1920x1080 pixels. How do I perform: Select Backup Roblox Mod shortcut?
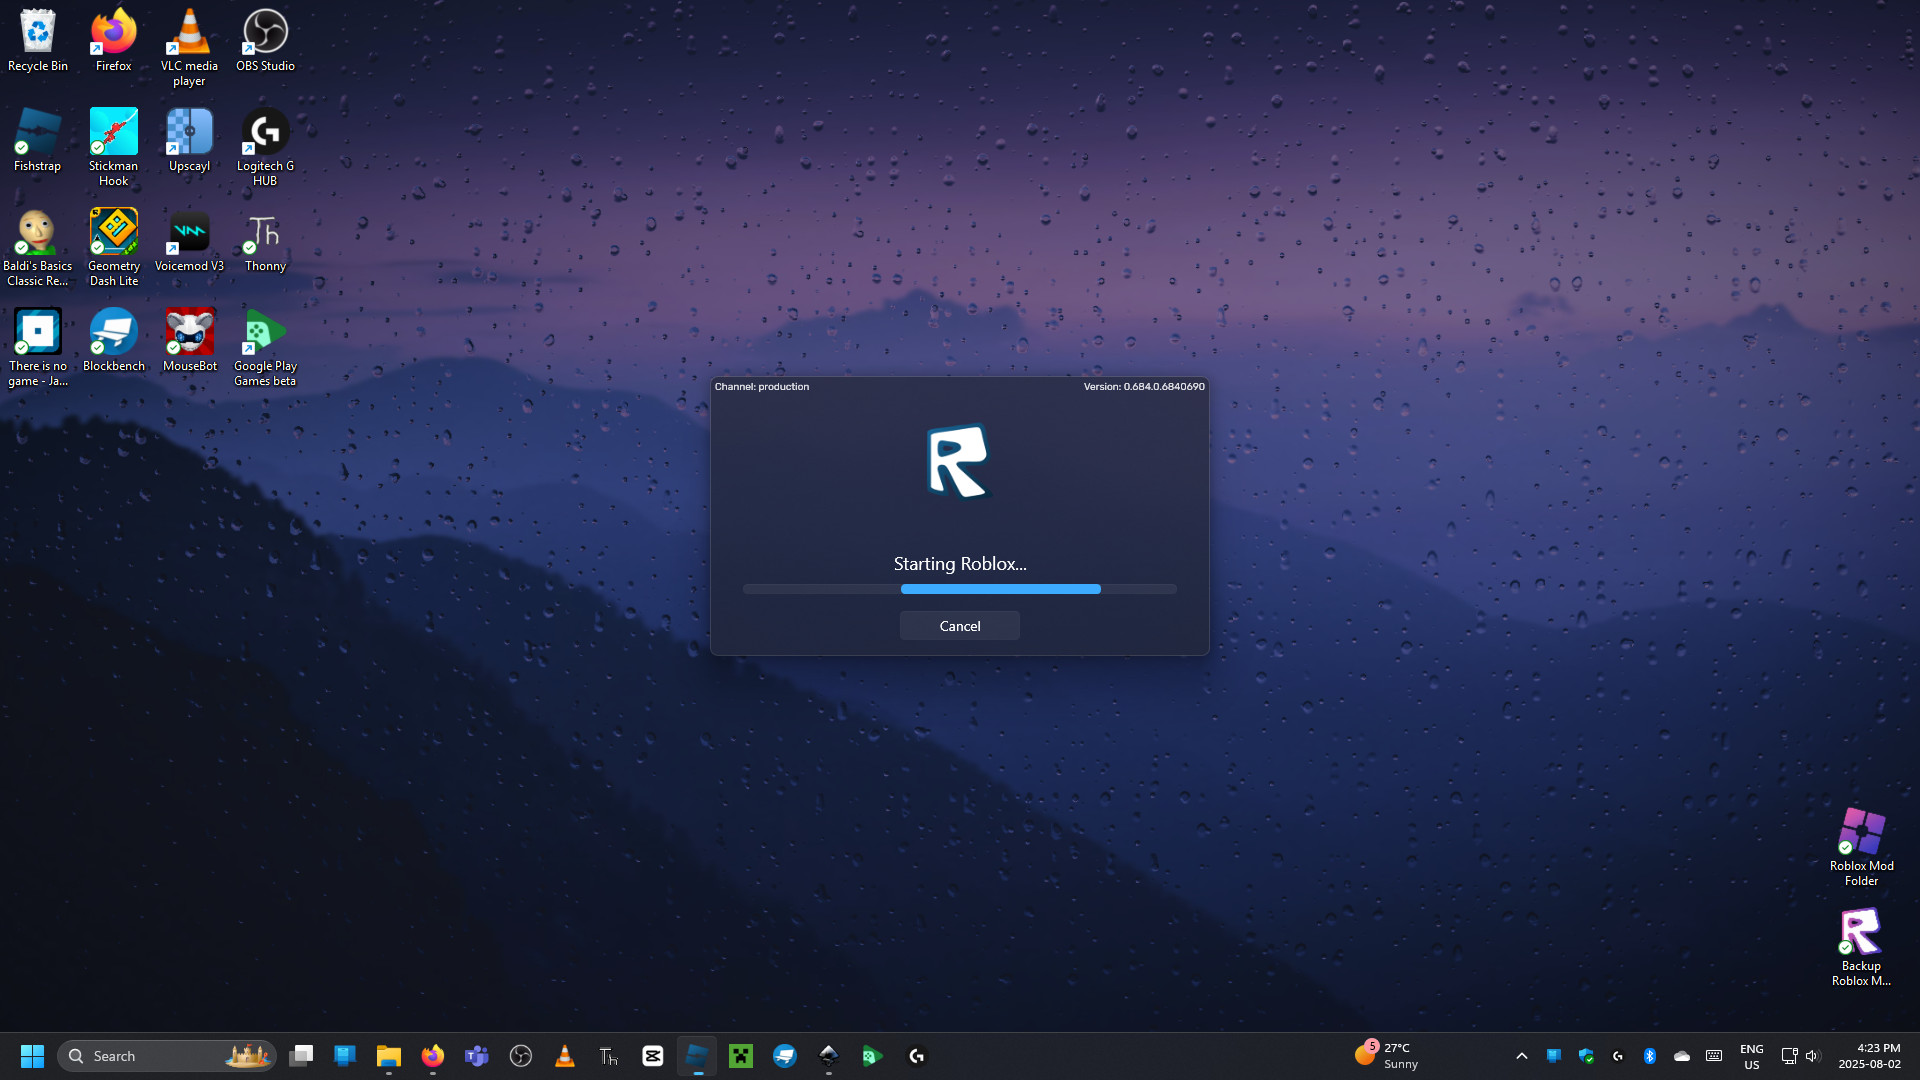pyautogui.click(x=1861, y=946)
